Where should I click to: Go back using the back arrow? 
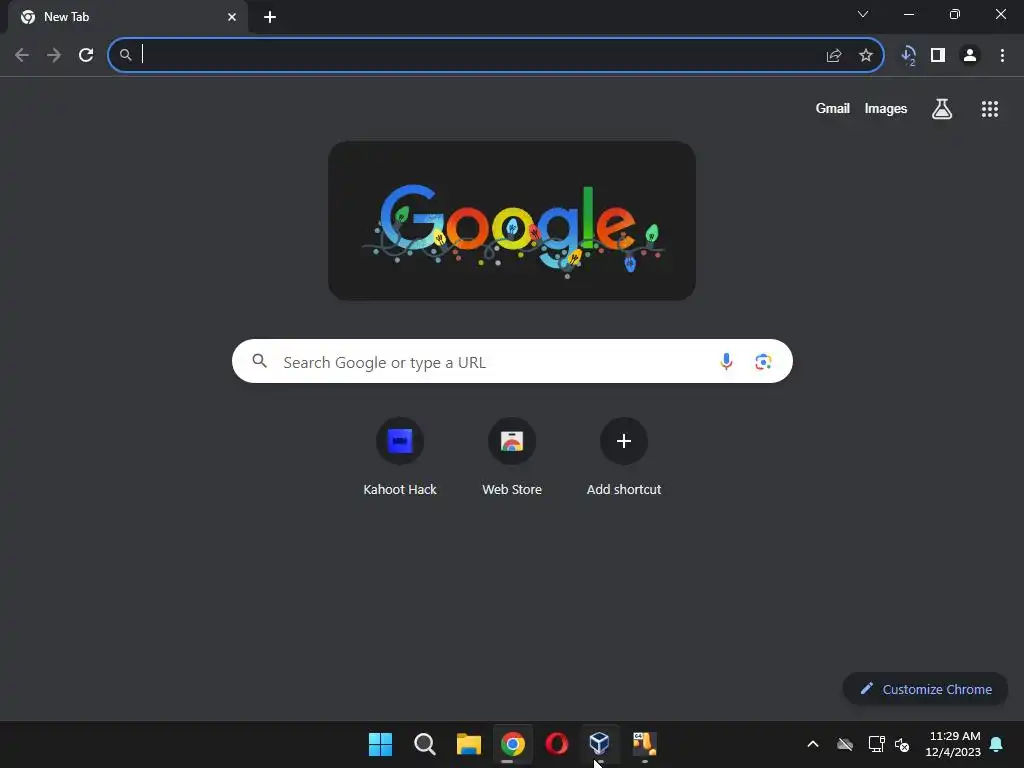pyautogui.click(x=22, y=56)
